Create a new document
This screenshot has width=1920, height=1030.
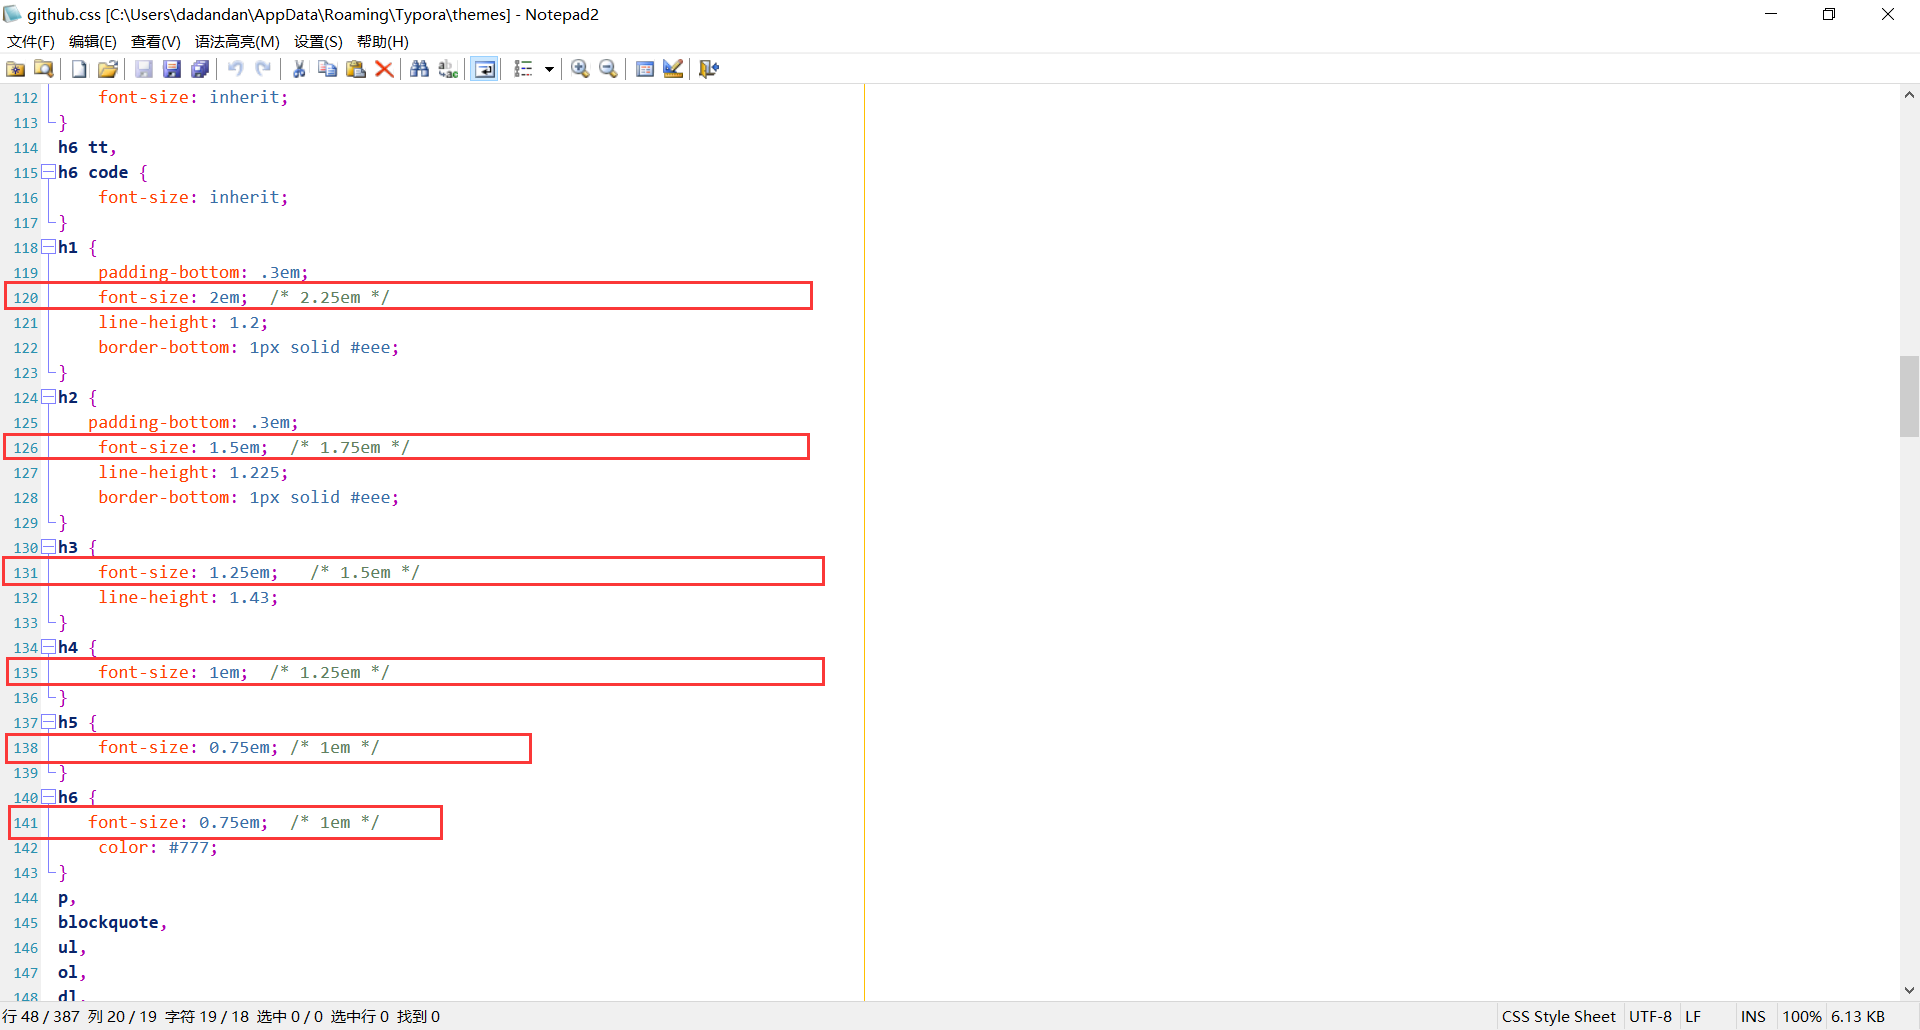(x=79, y=69)
